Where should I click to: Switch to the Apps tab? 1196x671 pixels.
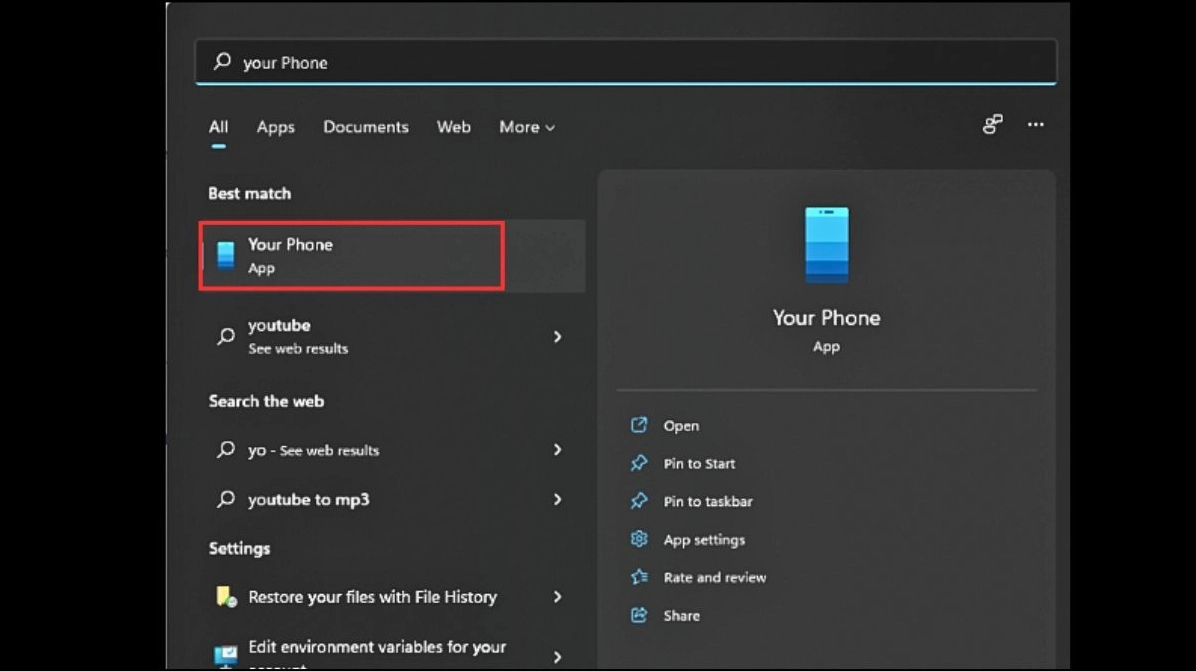click(x=275, y=127)
